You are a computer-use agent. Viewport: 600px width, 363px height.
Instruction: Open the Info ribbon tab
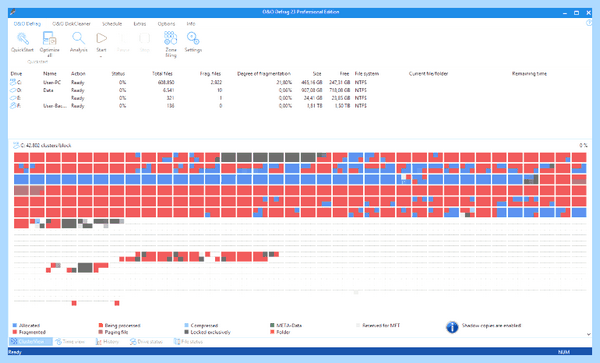[191, 24]
